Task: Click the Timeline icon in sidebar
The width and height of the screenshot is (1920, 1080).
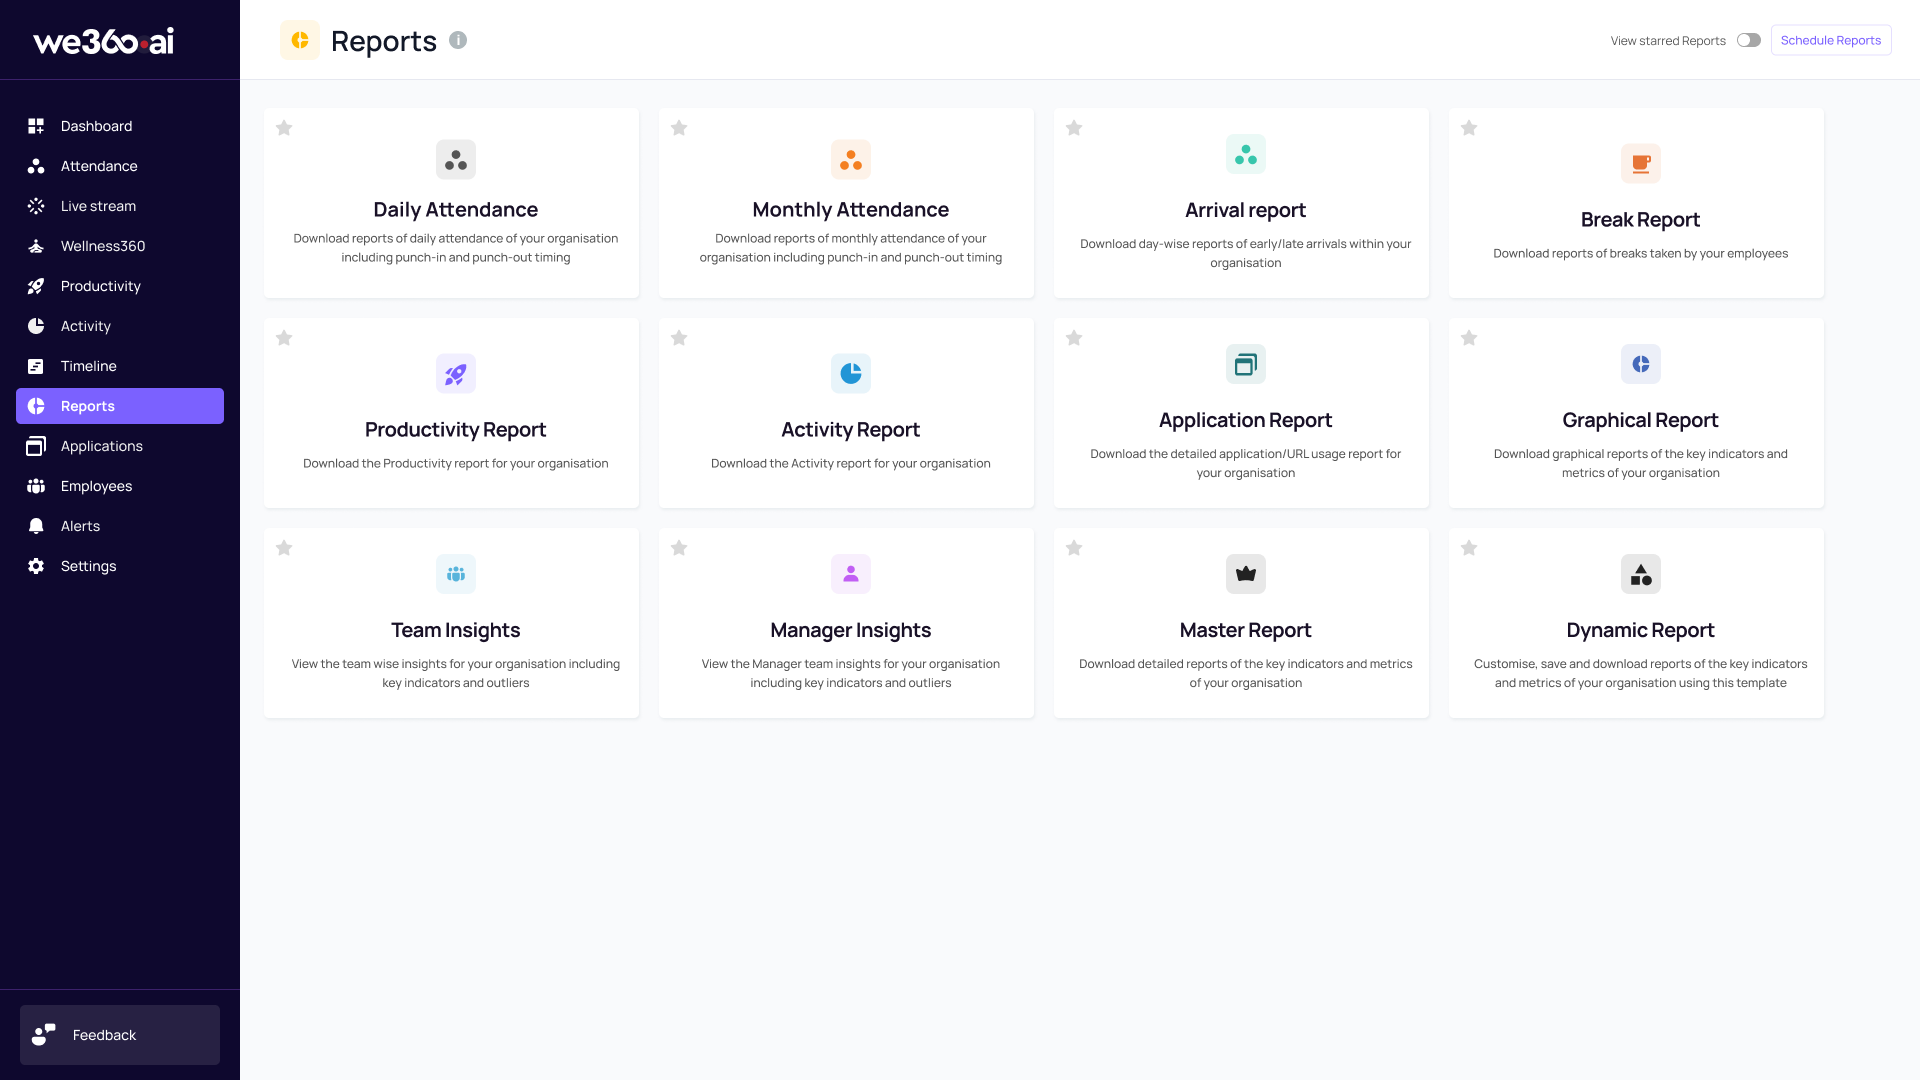Action: (x=36, y=366)
